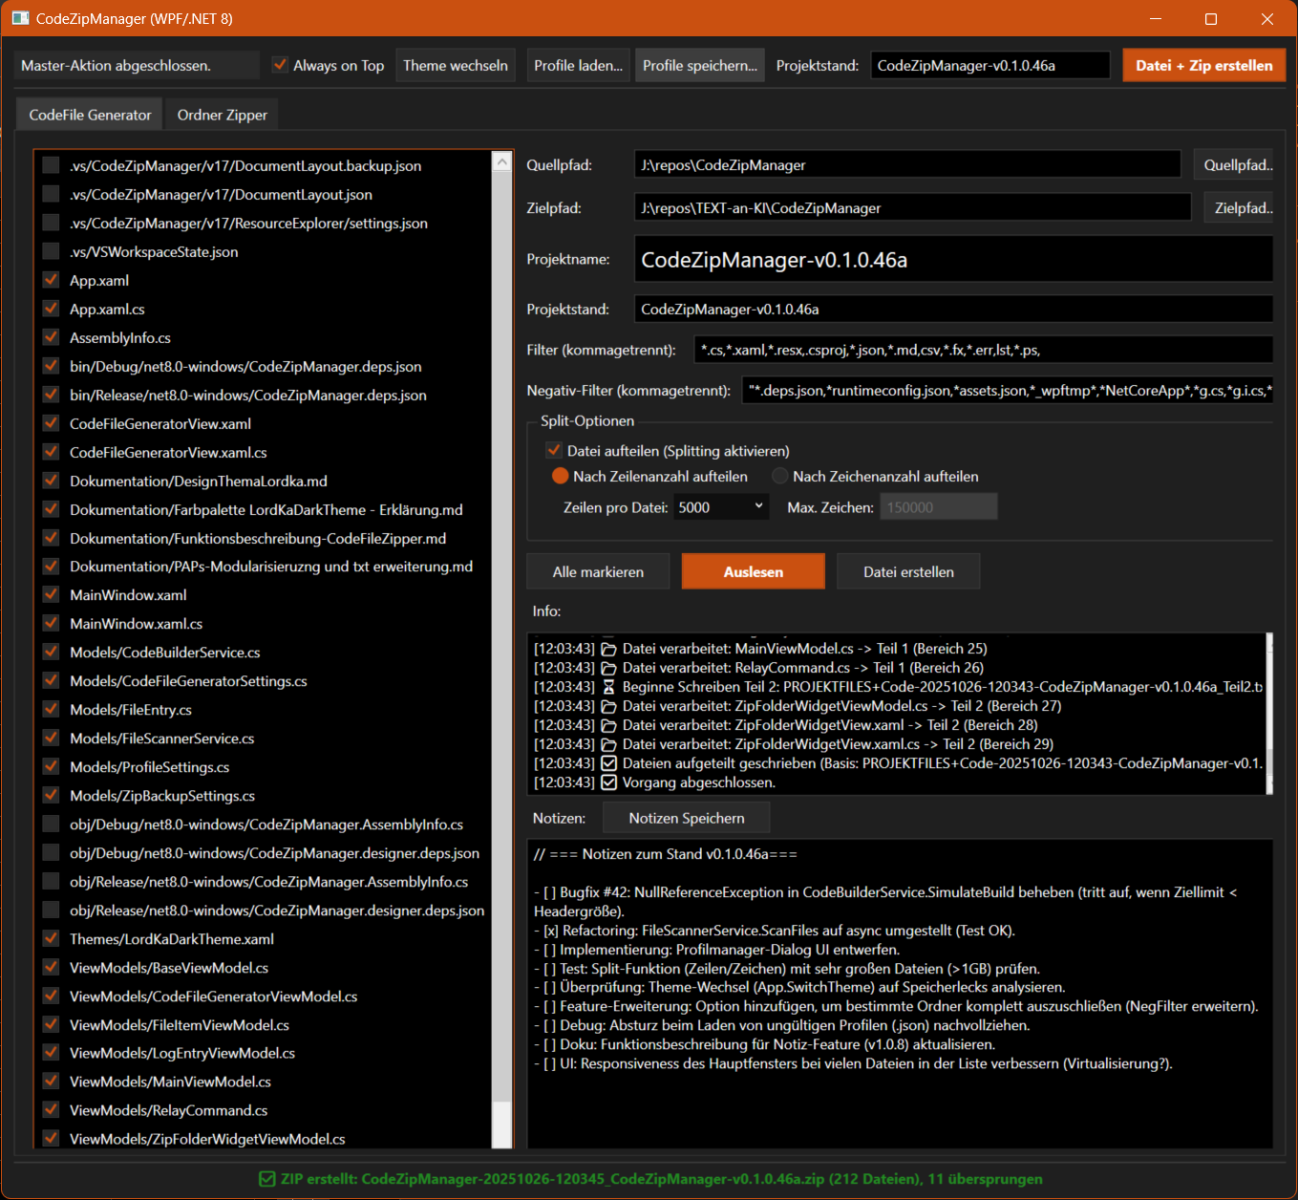Image resolution: width=1298 pixels, height=1200 pixels.
Task: Click folder icon beside the RelayCommand.cs log entry
Action: (x=608, y=668)
